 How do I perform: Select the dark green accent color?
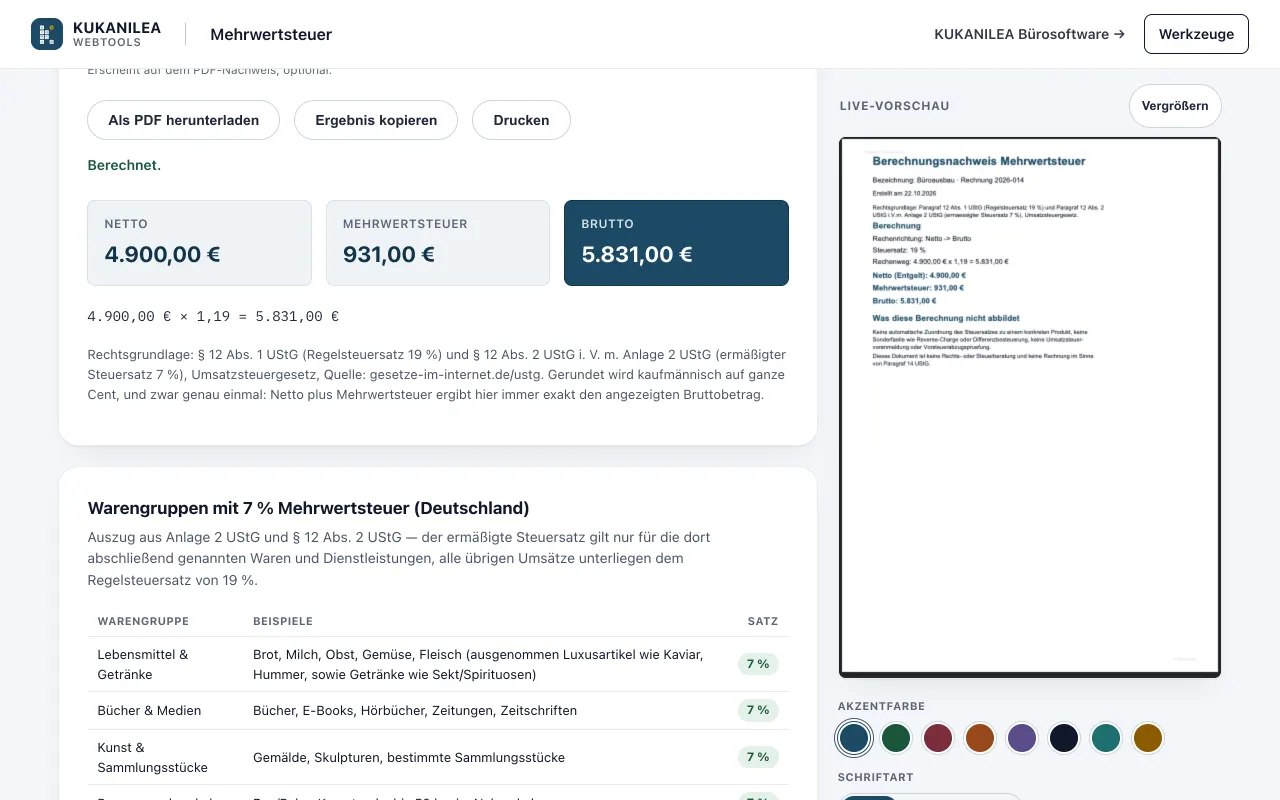[896, 738]
